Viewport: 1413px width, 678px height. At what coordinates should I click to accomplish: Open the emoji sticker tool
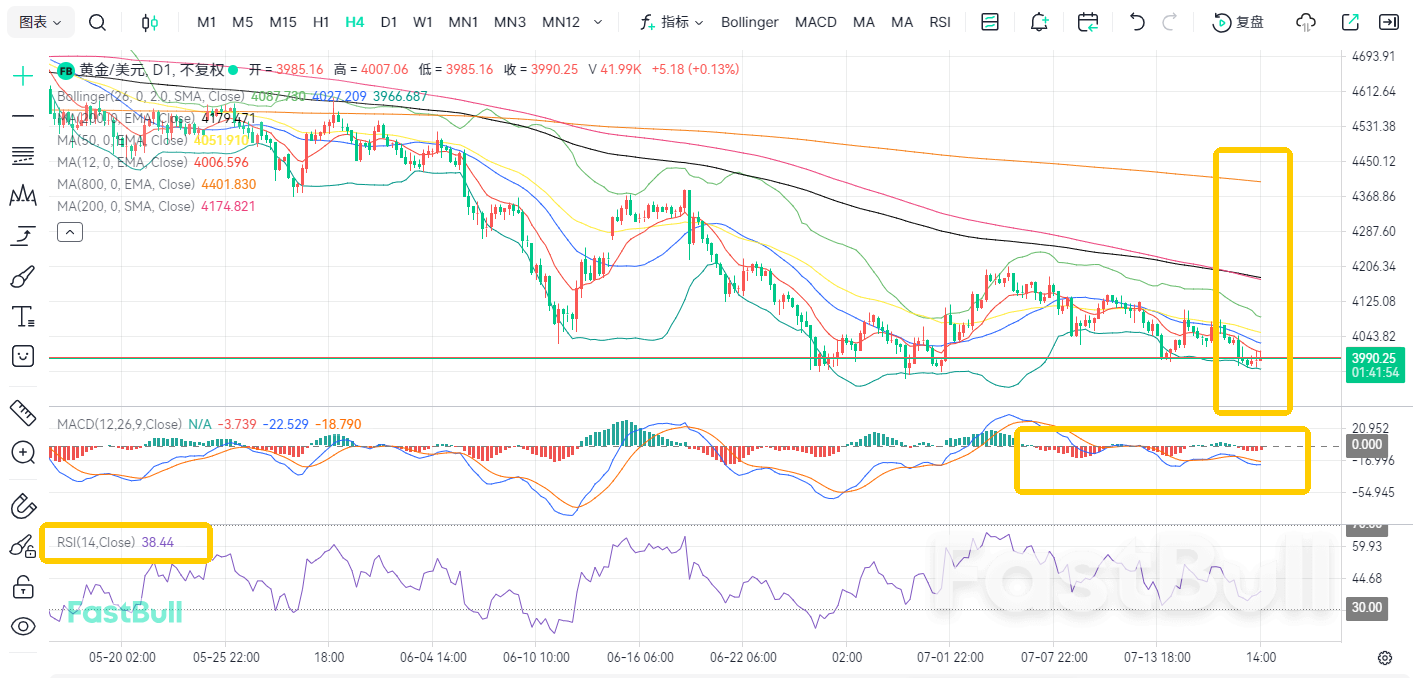[x=22, y=356]
